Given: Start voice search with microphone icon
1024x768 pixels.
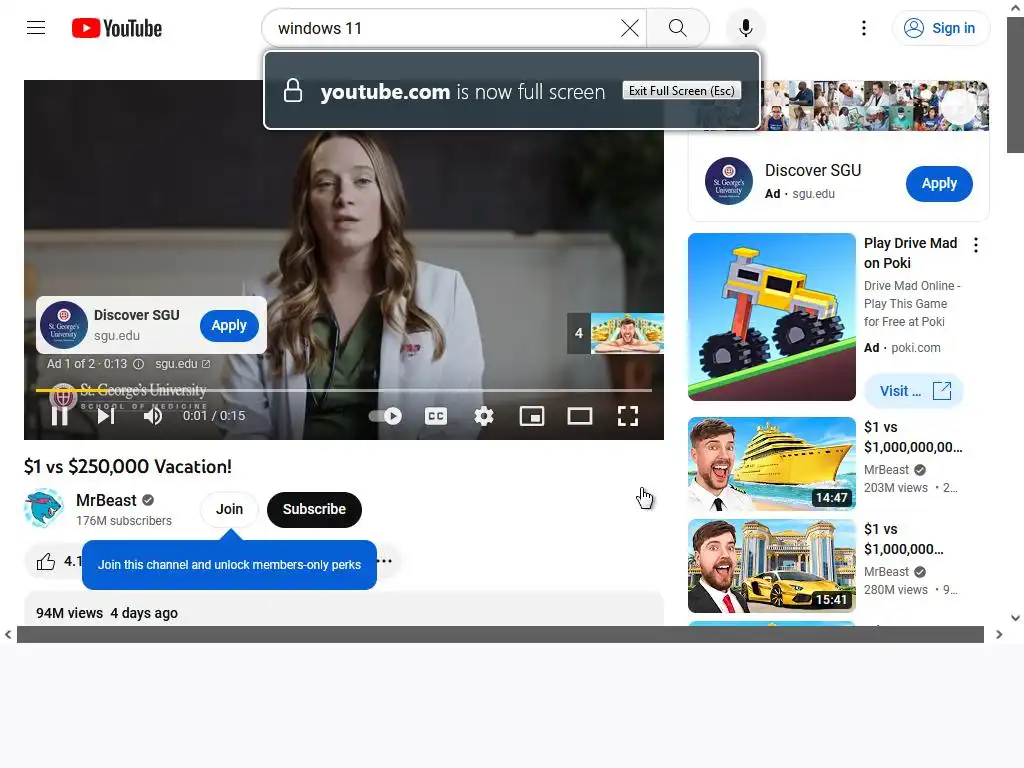Looking at the screenshot, I should 745,28.
